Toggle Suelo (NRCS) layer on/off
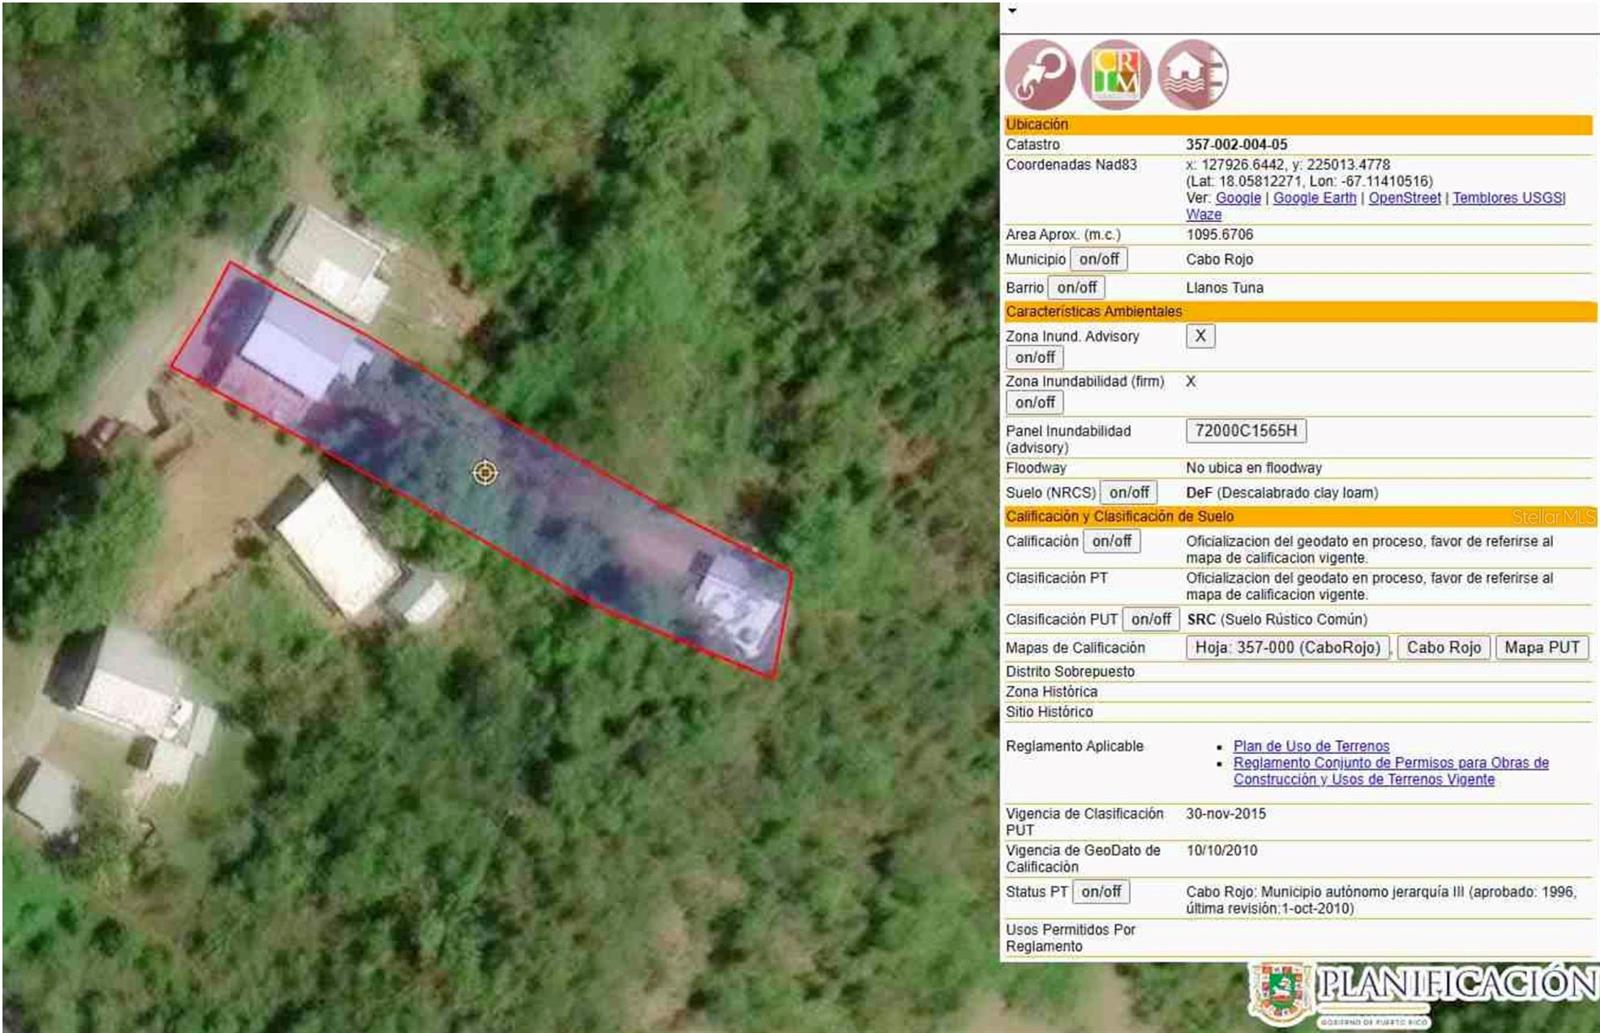The height and width of the screenshot is (1033, 1600). (1128, 492)
